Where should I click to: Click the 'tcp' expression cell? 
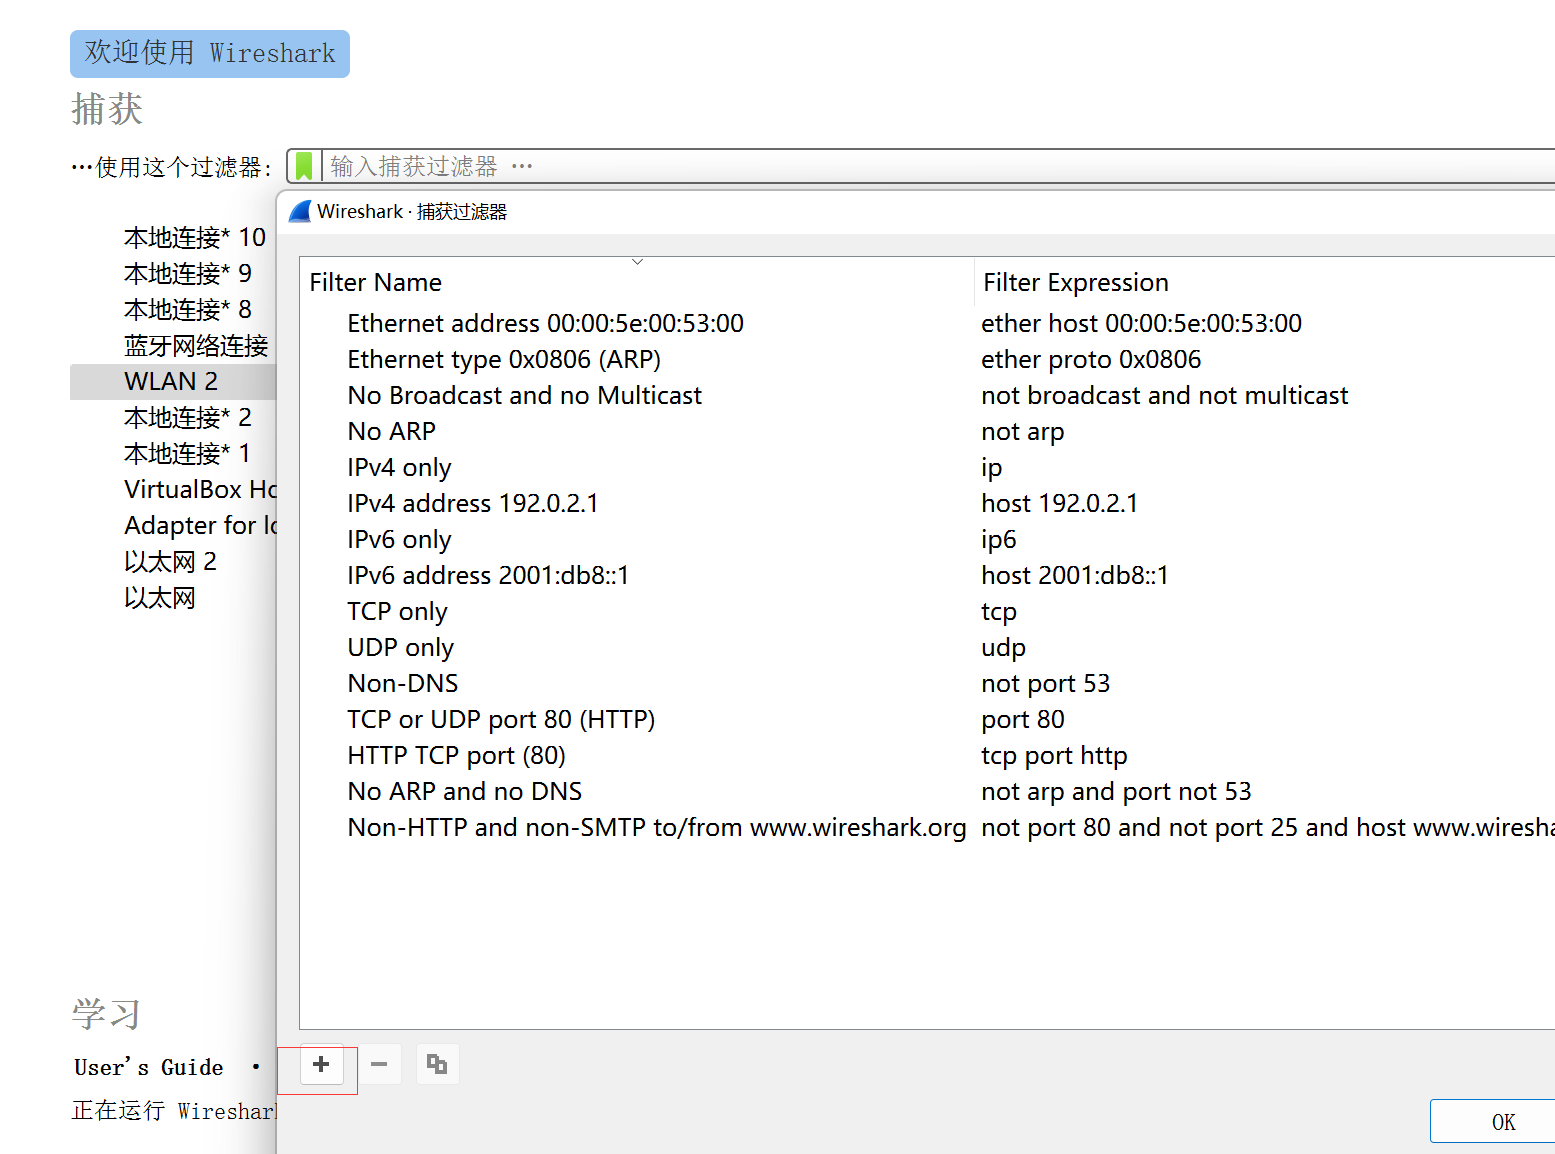pyautogui.click(x=999, y=611)
